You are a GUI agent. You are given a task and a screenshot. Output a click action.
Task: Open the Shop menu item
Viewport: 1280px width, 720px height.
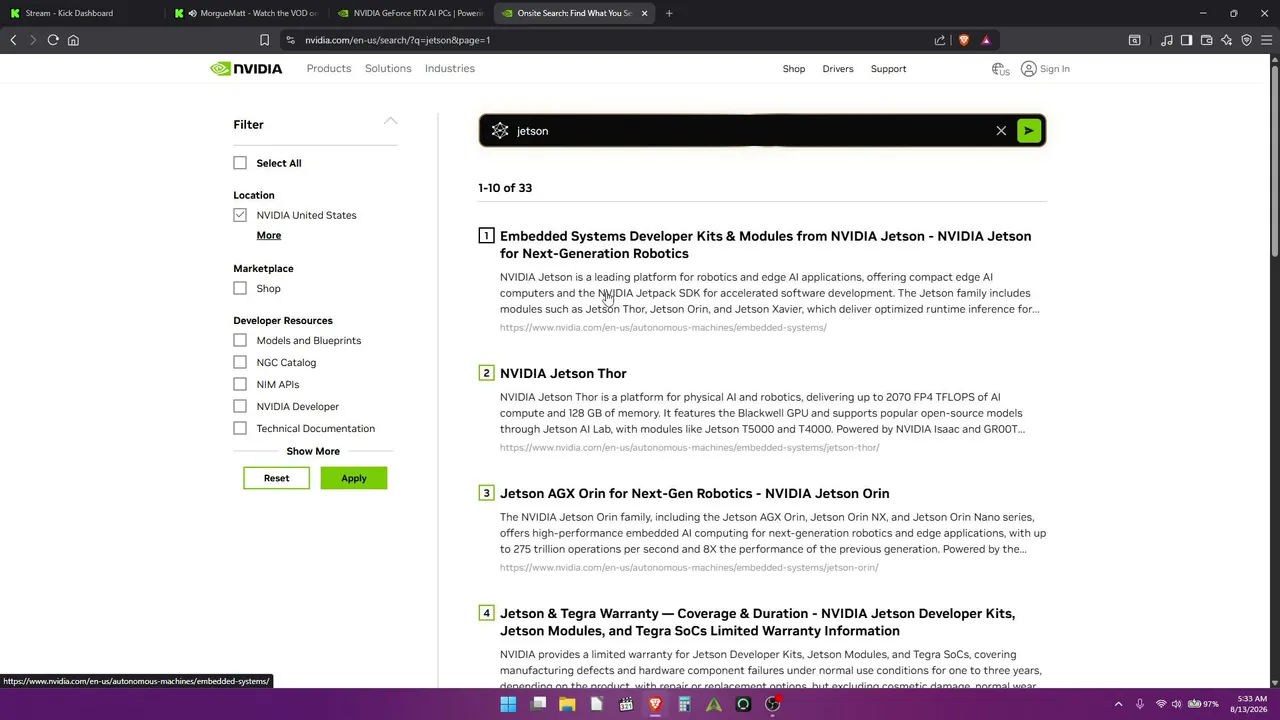point(794,69)
